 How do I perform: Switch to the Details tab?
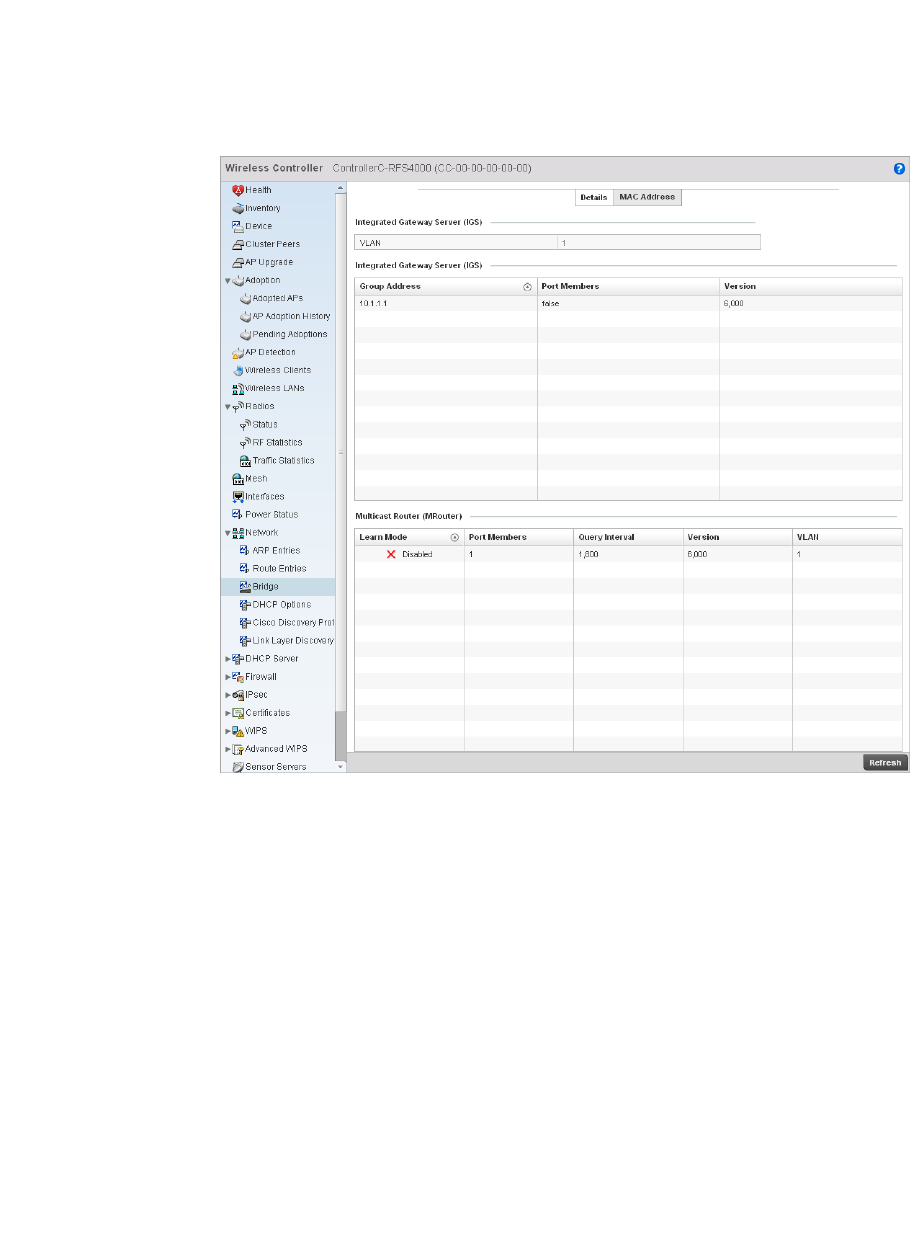(x=594, y=197)
